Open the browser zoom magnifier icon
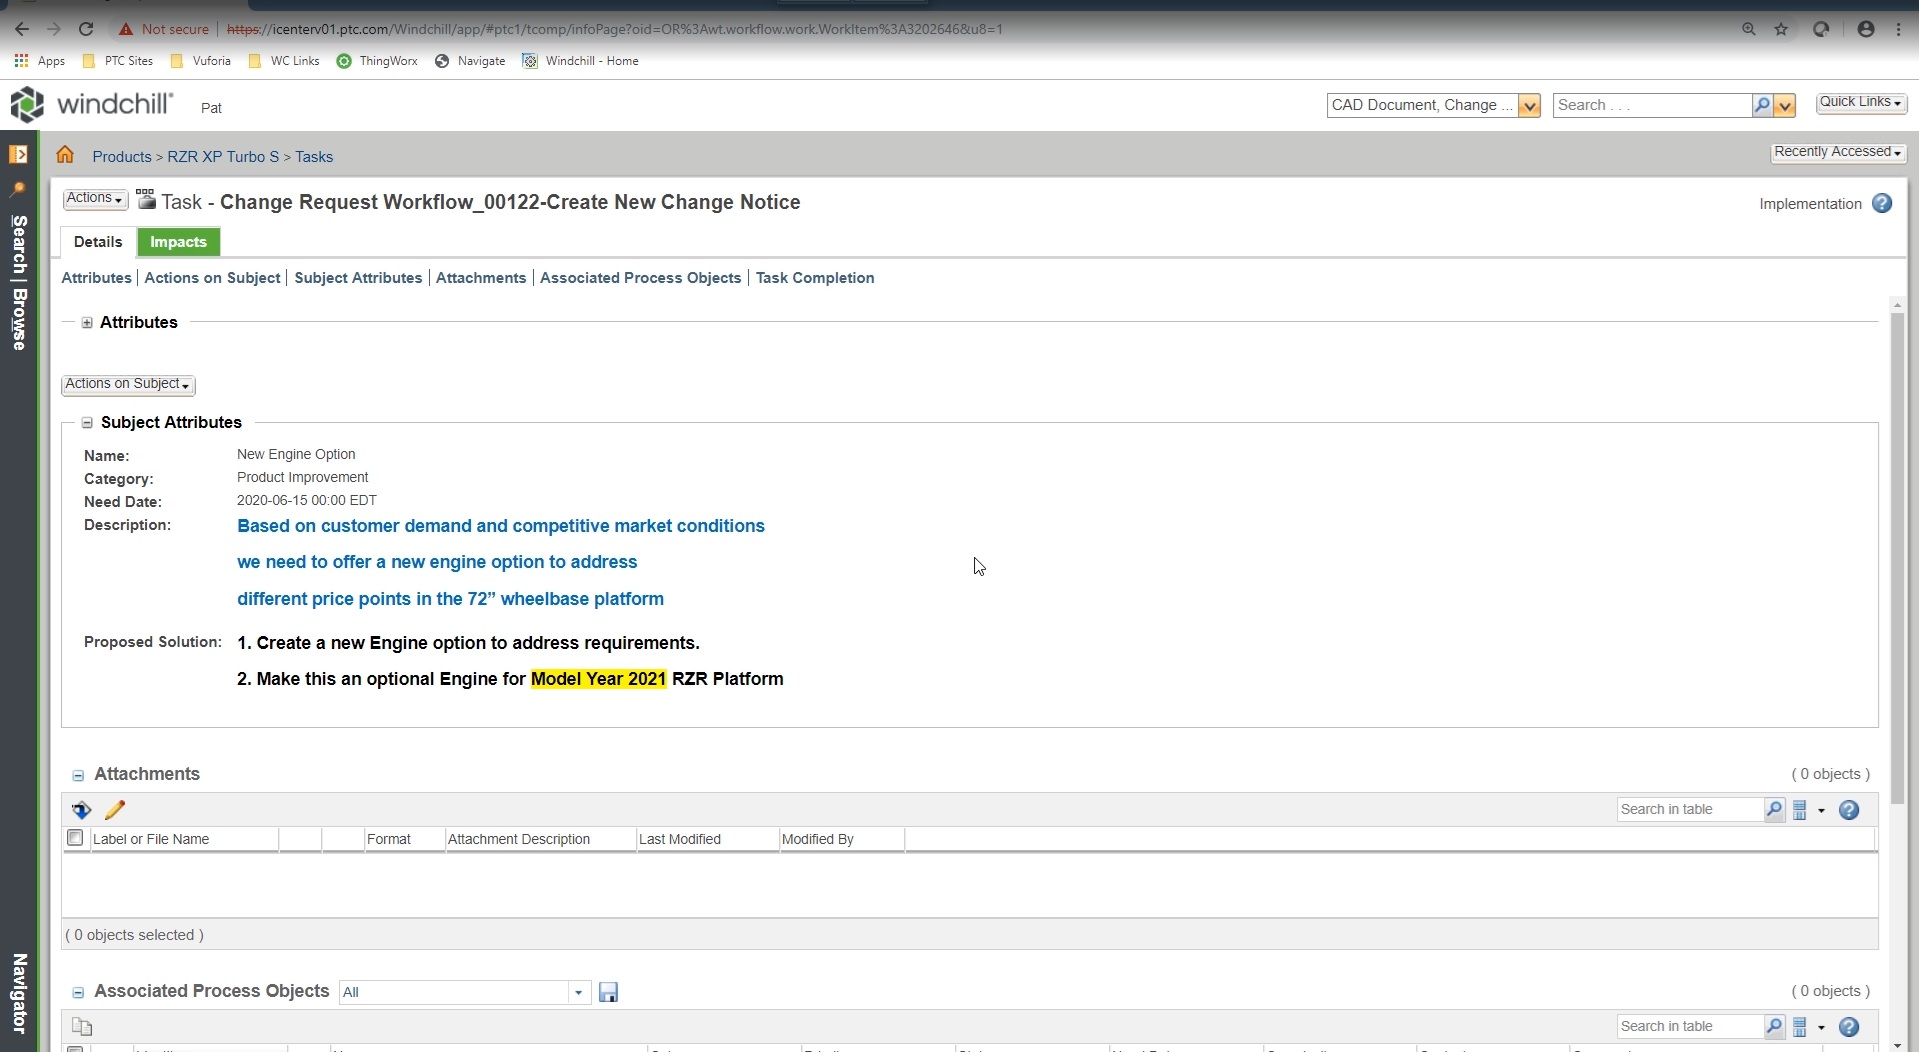 (x=1749, y=29)
